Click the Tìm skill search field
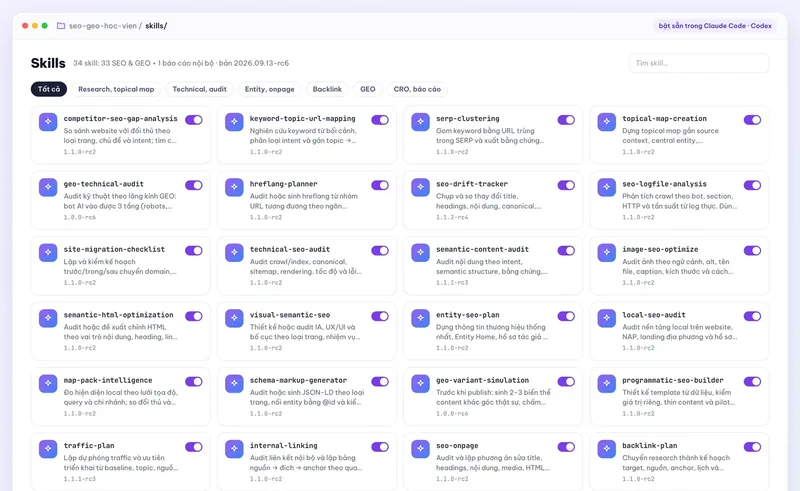 698,63
